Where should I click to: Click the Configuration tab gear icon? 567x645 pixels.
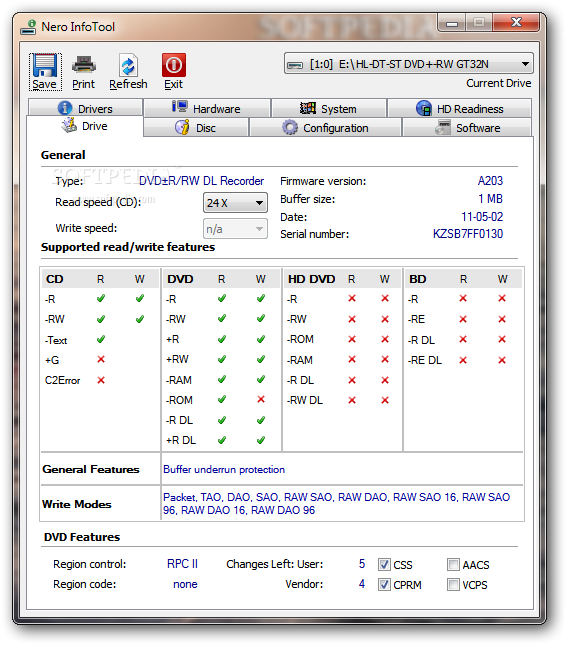(x=290, y=127)
